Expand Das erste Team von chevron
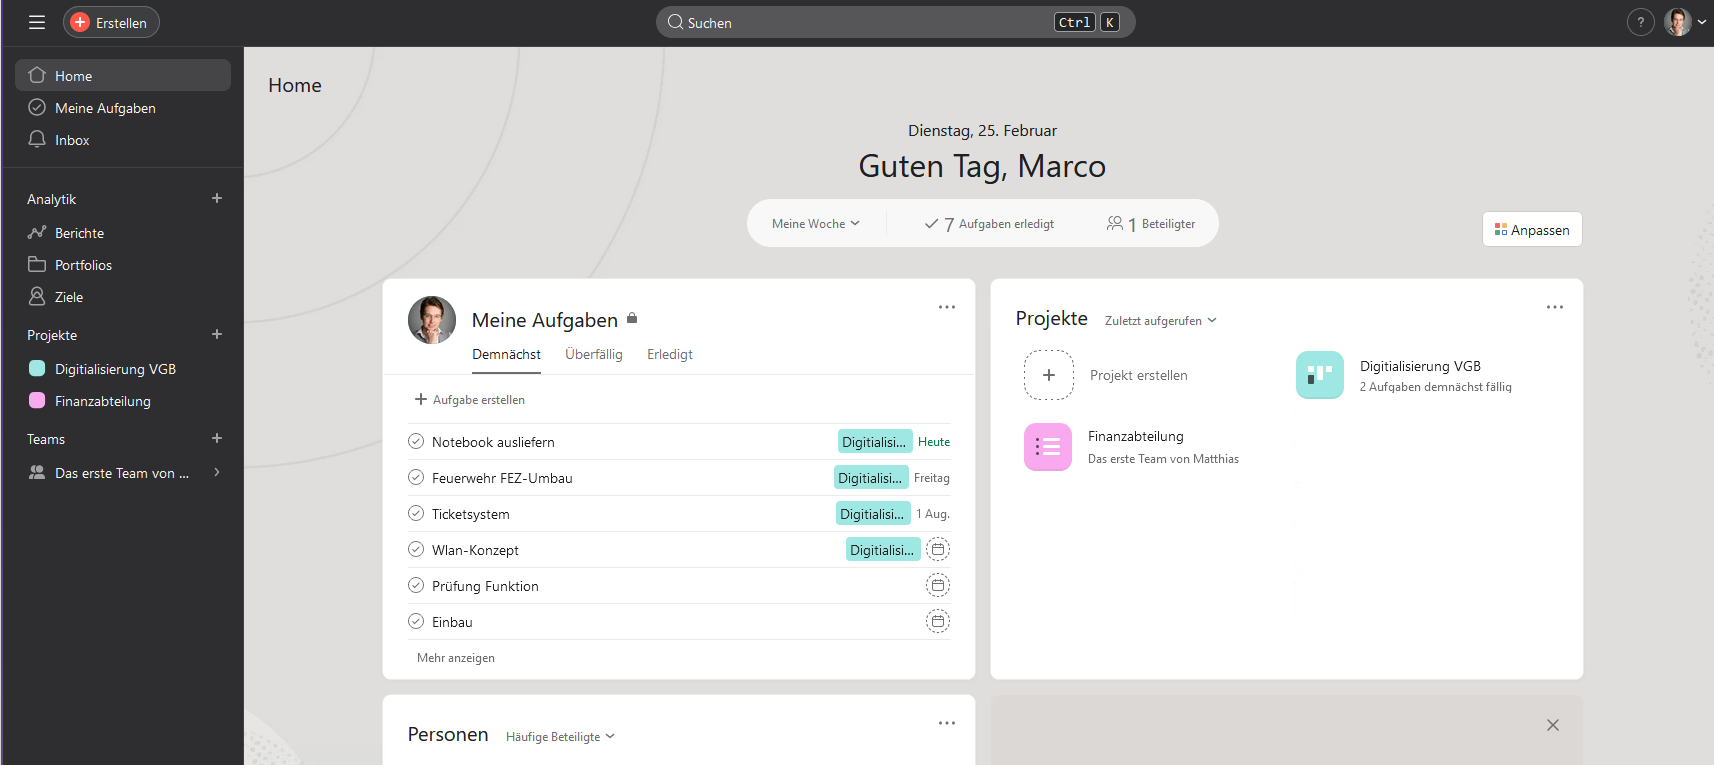1714x765 pixels. coord(217,472)
